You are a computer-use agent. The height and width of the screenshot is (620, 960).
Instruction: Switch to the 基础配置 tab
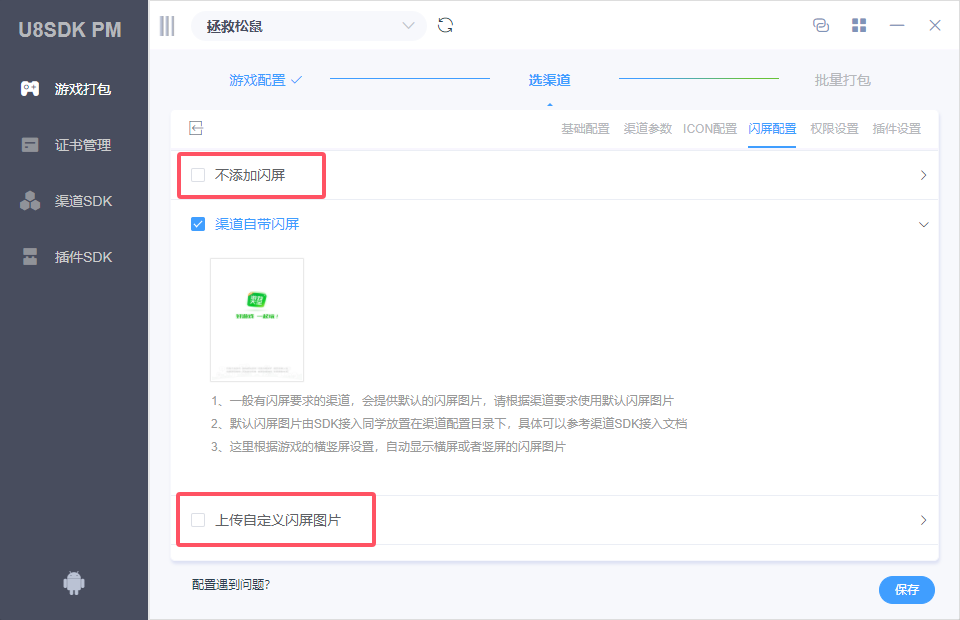coord(585,129)
